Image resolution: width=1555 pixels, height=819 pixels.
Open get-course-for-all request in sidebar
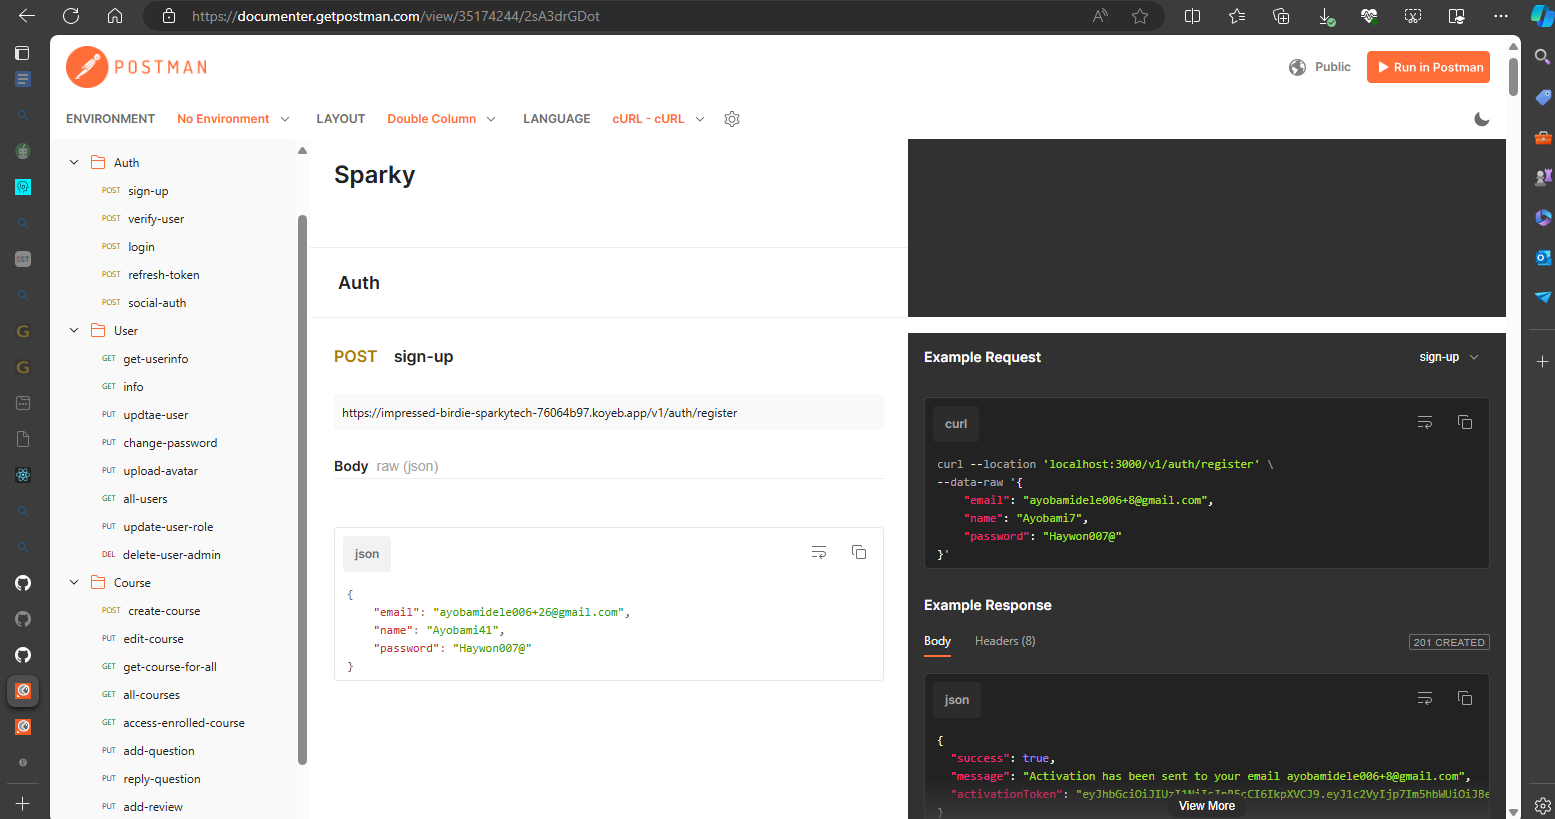169,667
